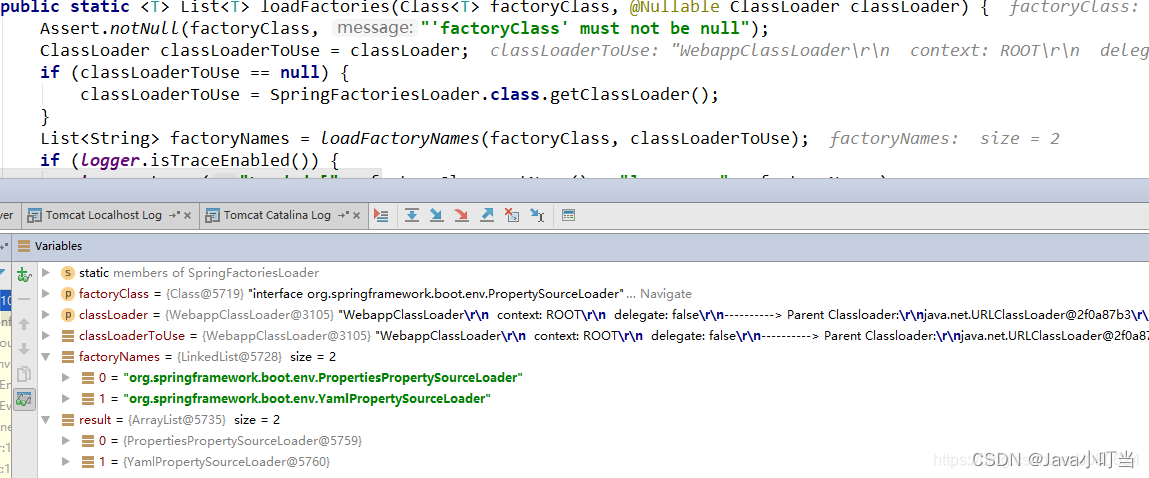Screen dimensions: 1149x478
Task: Click the Tomcat Catalina Log tab icon
Action: tap(213, 216)
